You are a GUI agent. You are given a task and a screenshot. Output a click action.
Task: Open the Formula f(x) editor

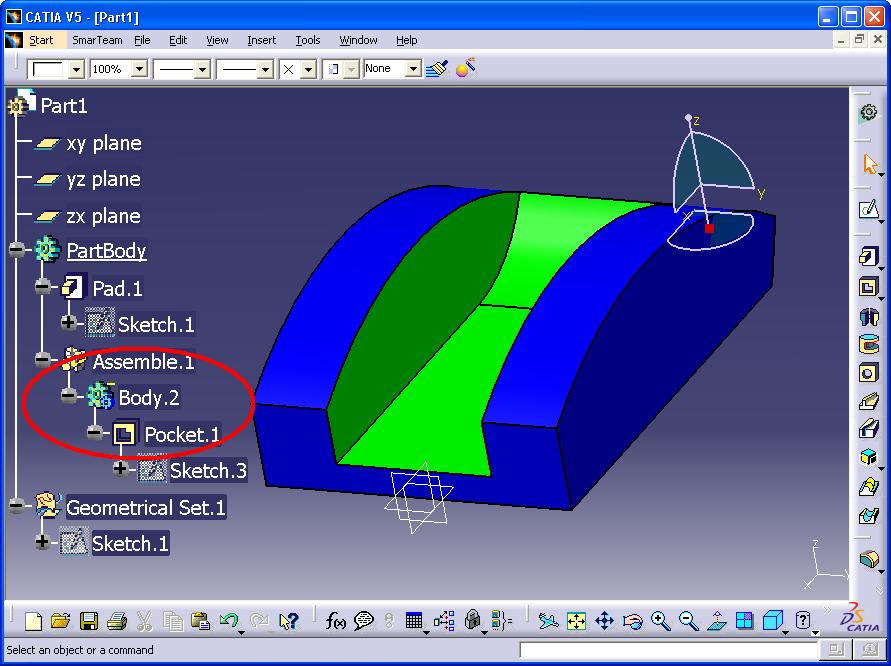(x=335, y=621)
